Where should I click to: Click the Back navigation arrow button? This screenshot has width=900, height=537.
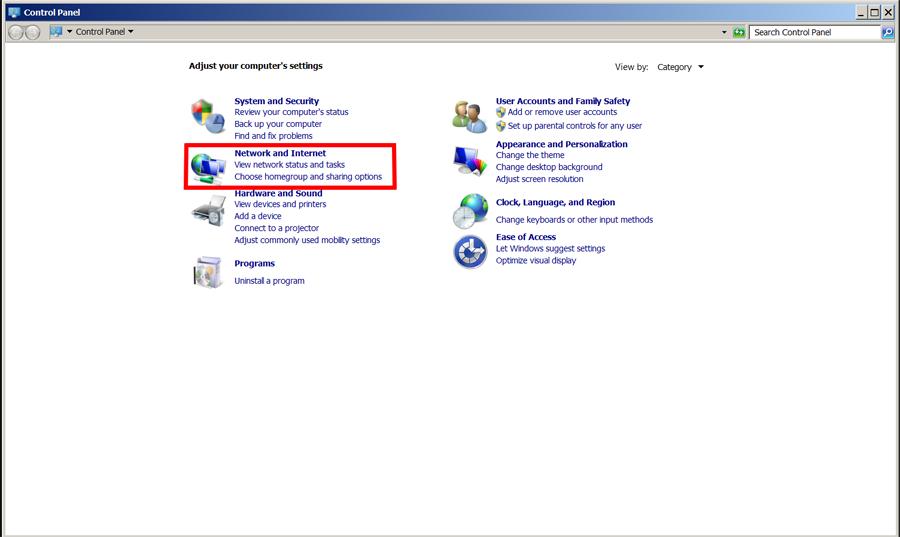tap(15, 33)
